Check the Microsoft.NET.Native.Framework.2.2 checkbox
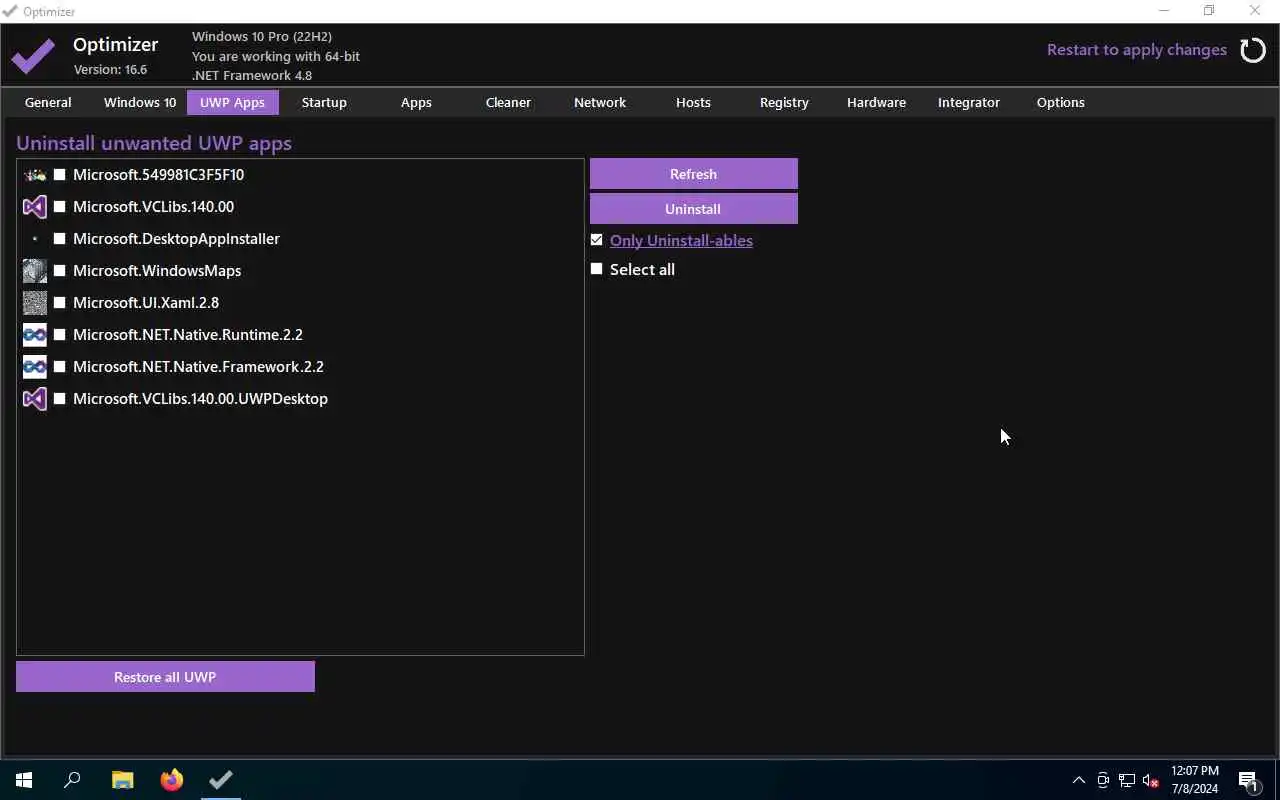The width and height of the screenshot is (1280, 800). pos(60,367)
